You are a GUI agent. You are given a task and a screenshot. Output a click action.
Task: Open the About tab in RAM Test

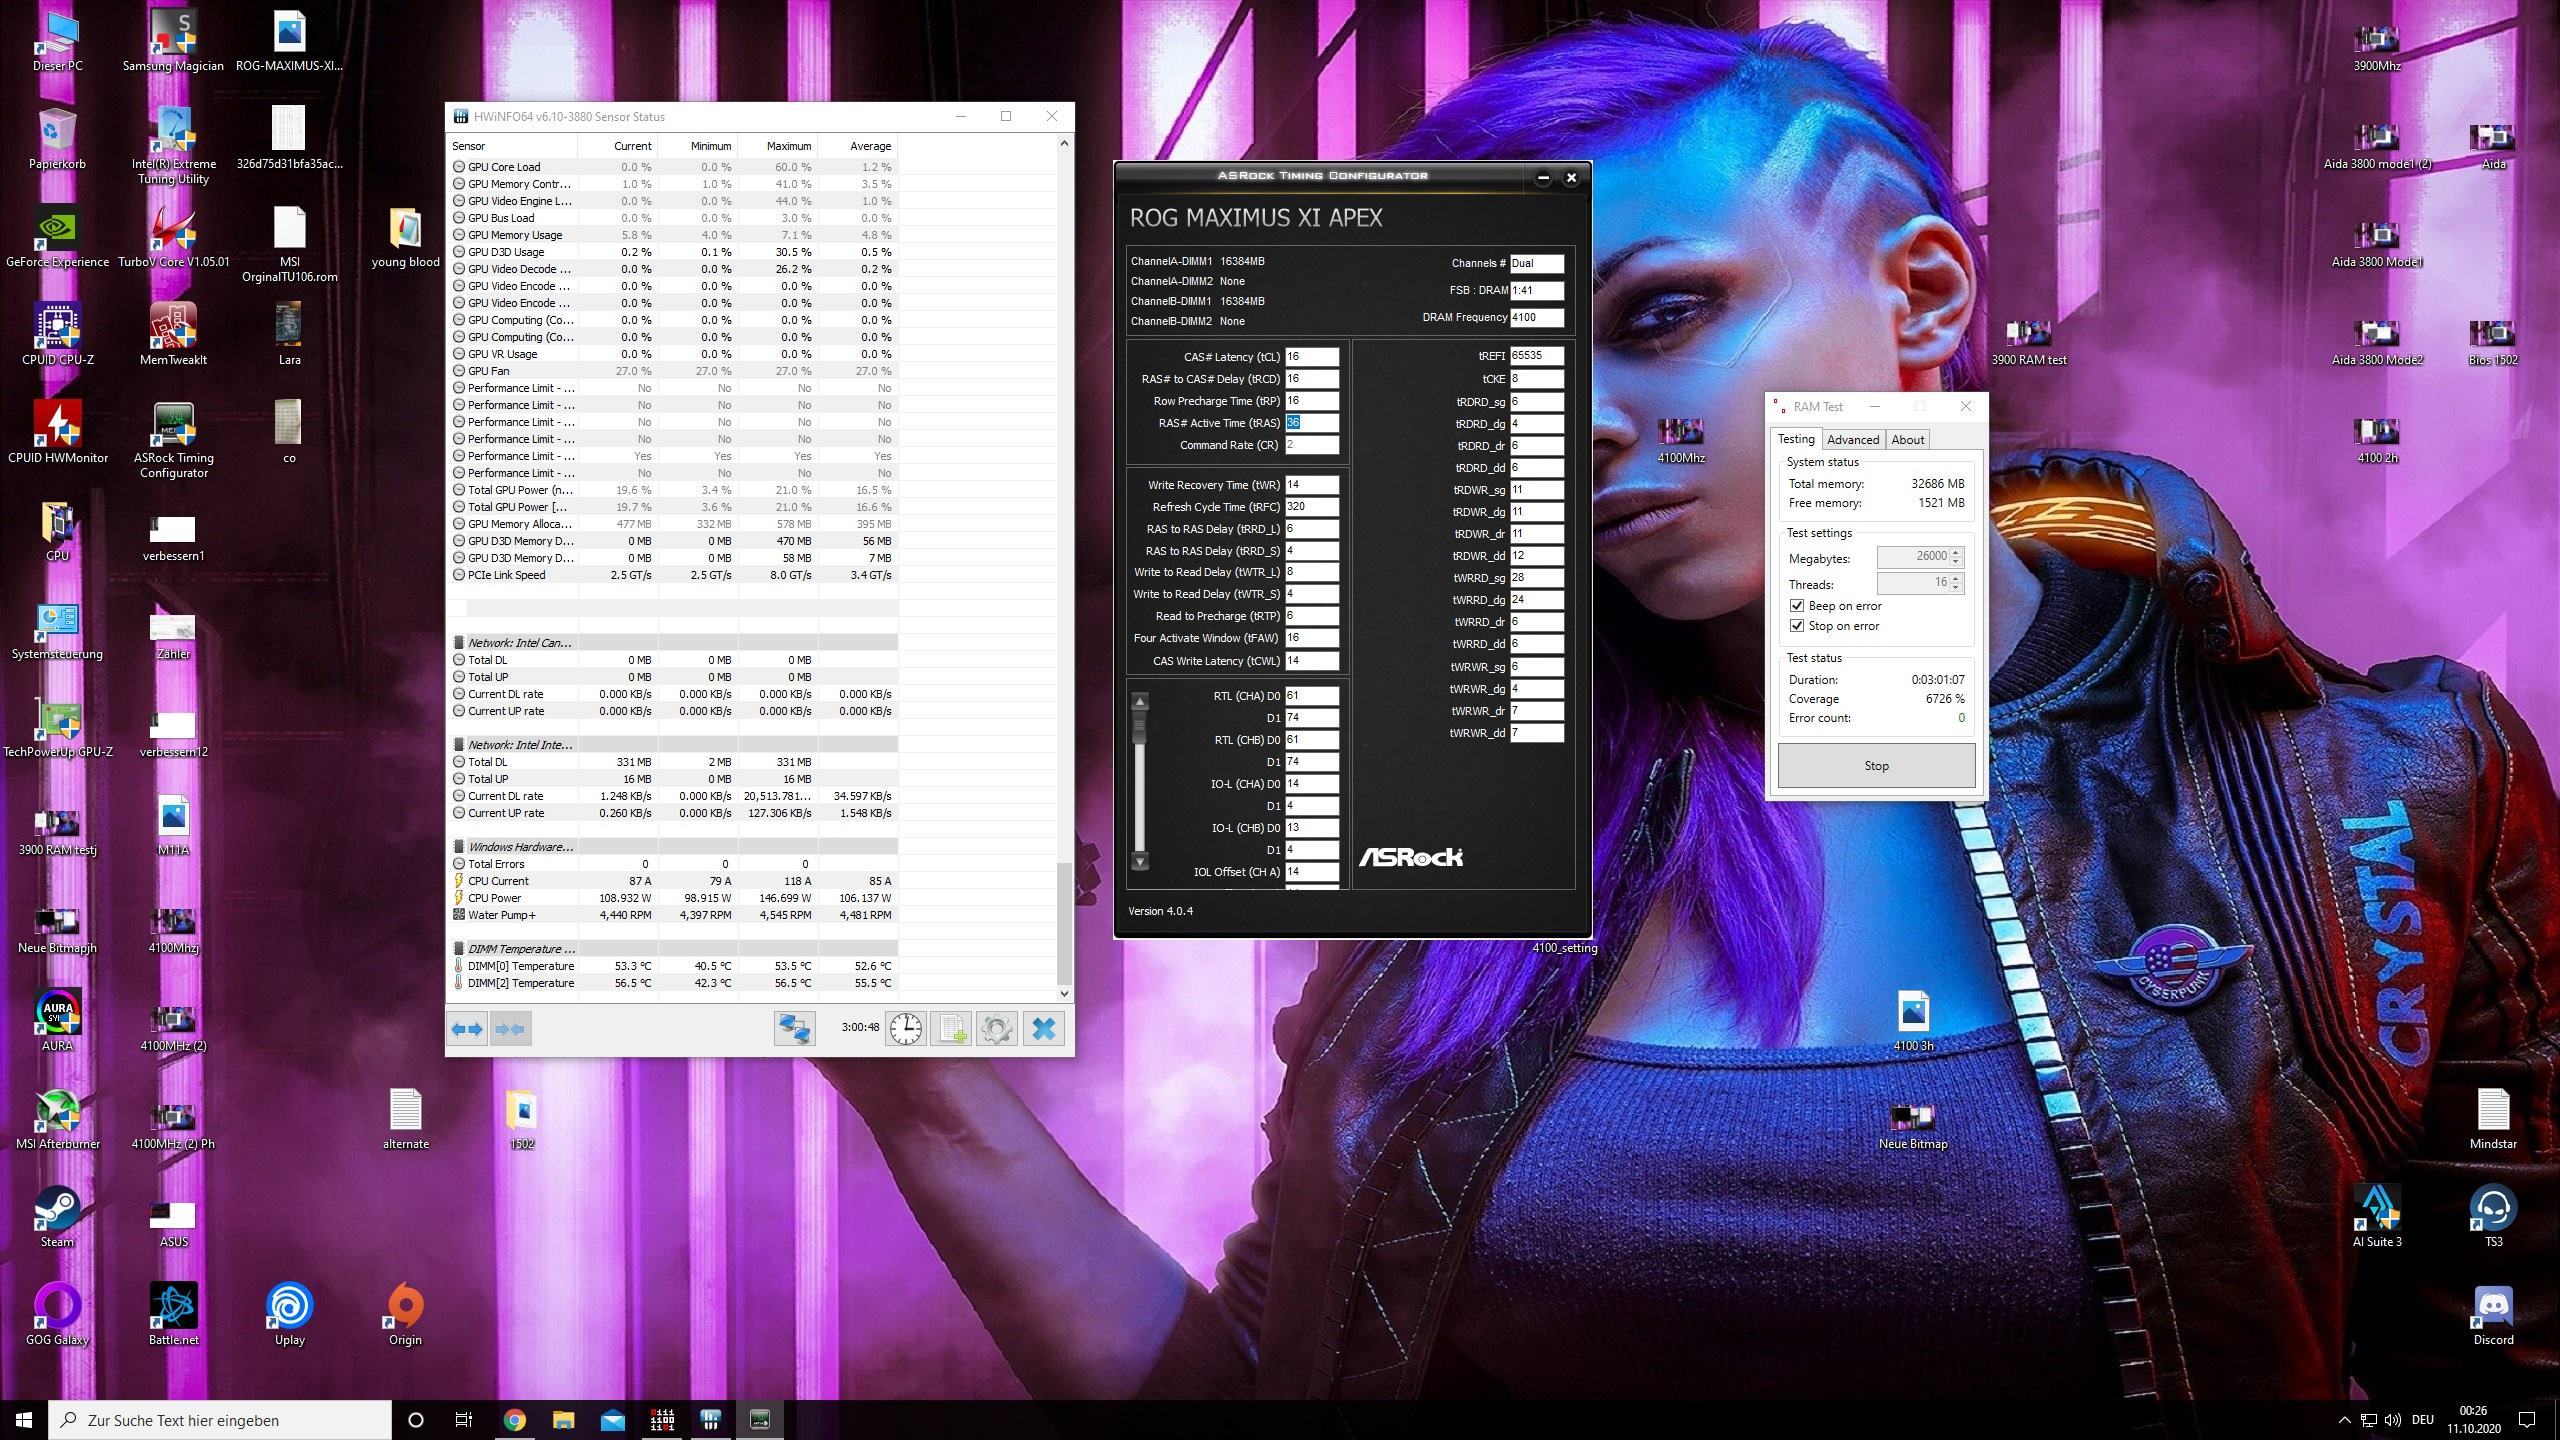[x=1907, y=440]
